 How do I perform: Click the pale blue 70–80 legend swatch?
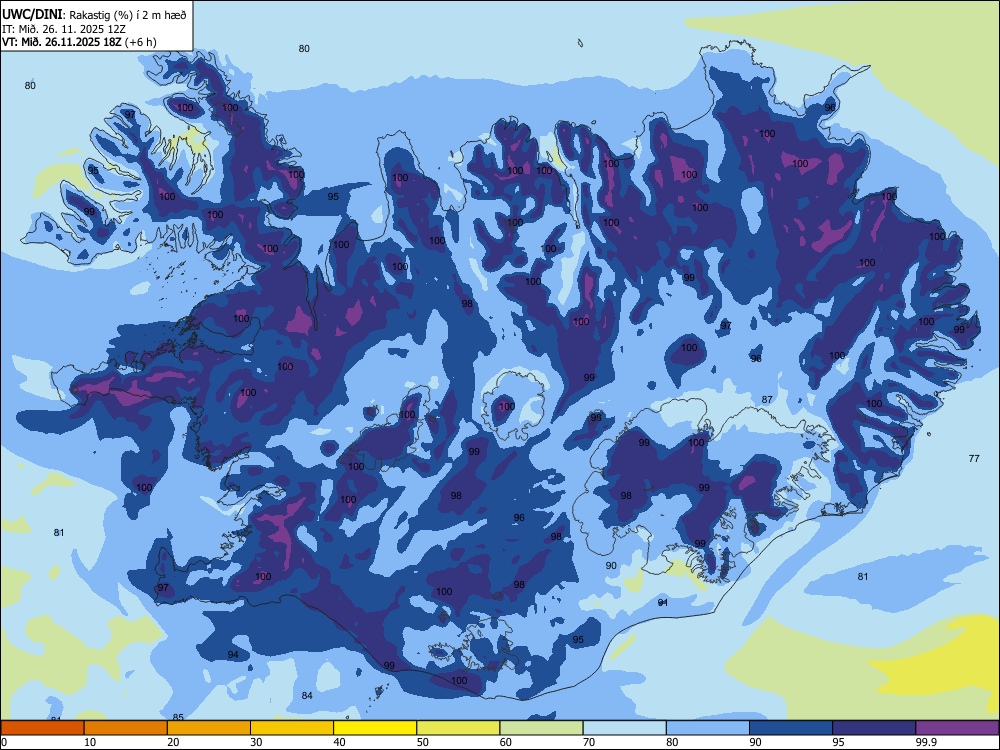(x=624, y=728)
